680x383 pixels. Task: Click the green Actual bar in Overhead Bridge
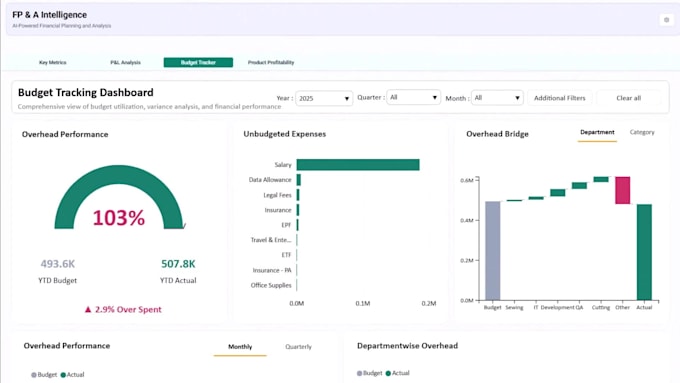[x=644, y=252]
